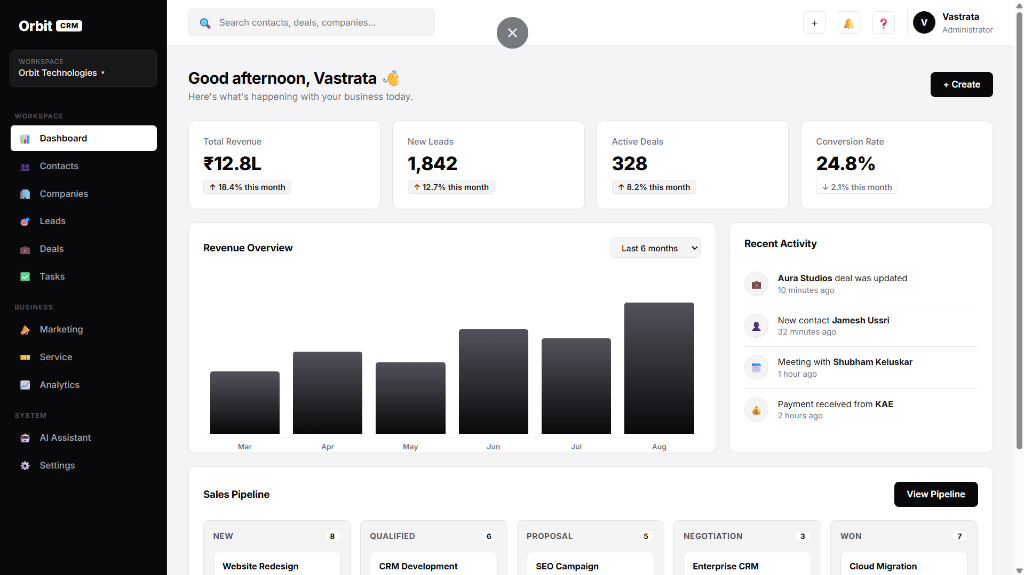Focus the search contacts input field
1024x575 pixels.
coord(312,22)
